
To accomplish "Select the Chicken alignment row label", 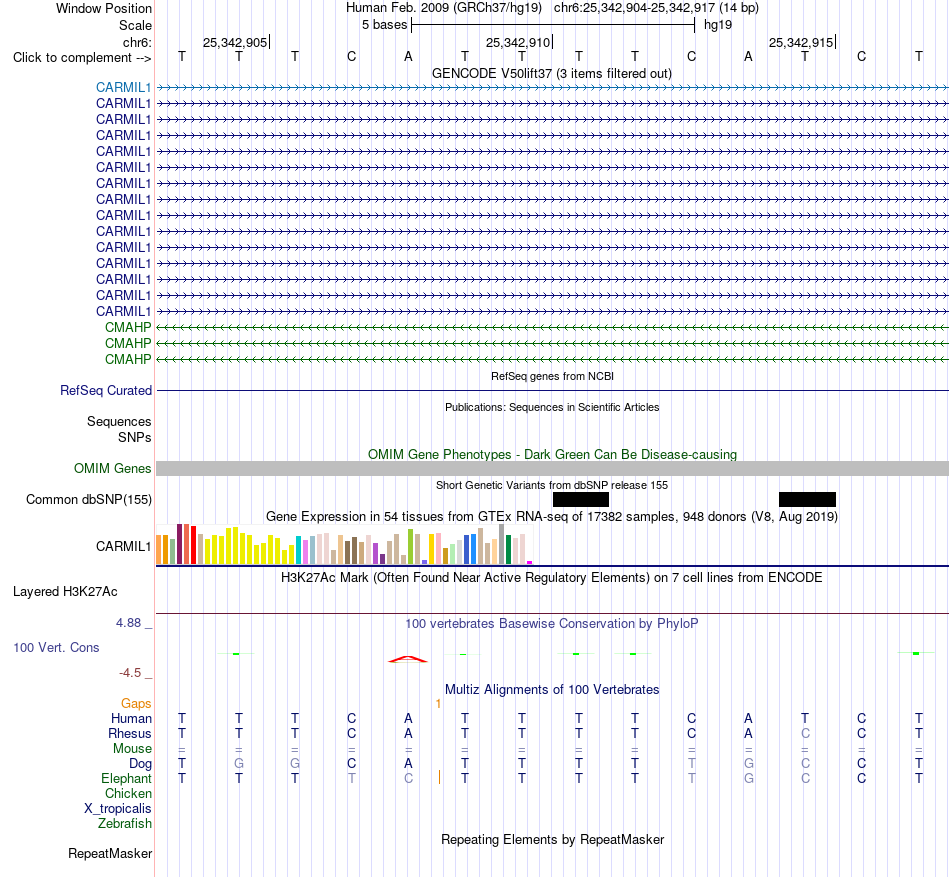I will tap(128, 793).
